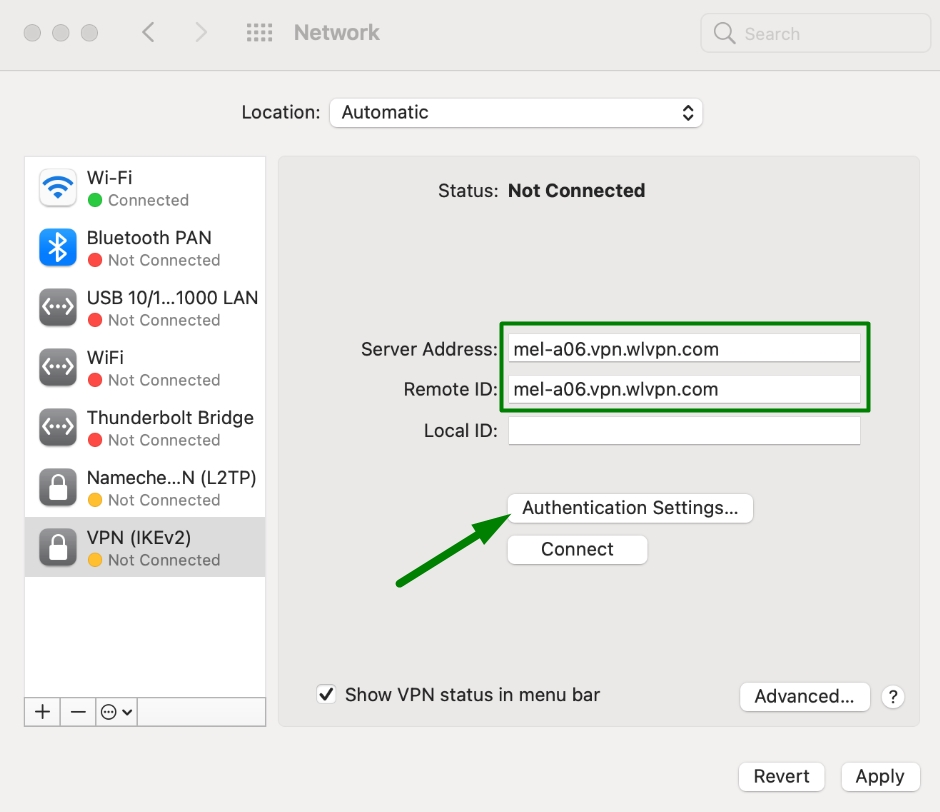Remove selected service with minus button
Image resolution: width=940 pixels, height=812 pixels.
click(78, 712)
